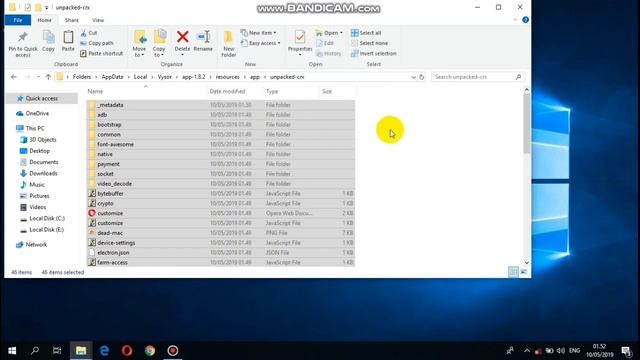Switch to the Home ribbon tab
640x360 pixels.
[44, 20]
